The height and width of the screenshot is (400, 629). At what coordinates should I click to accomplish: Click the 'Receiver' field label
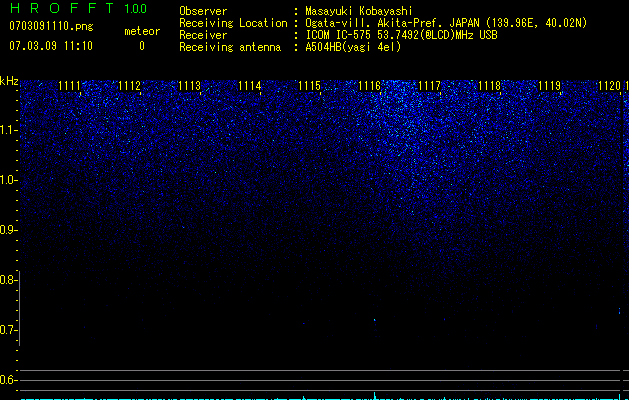[x=203, y=35]
